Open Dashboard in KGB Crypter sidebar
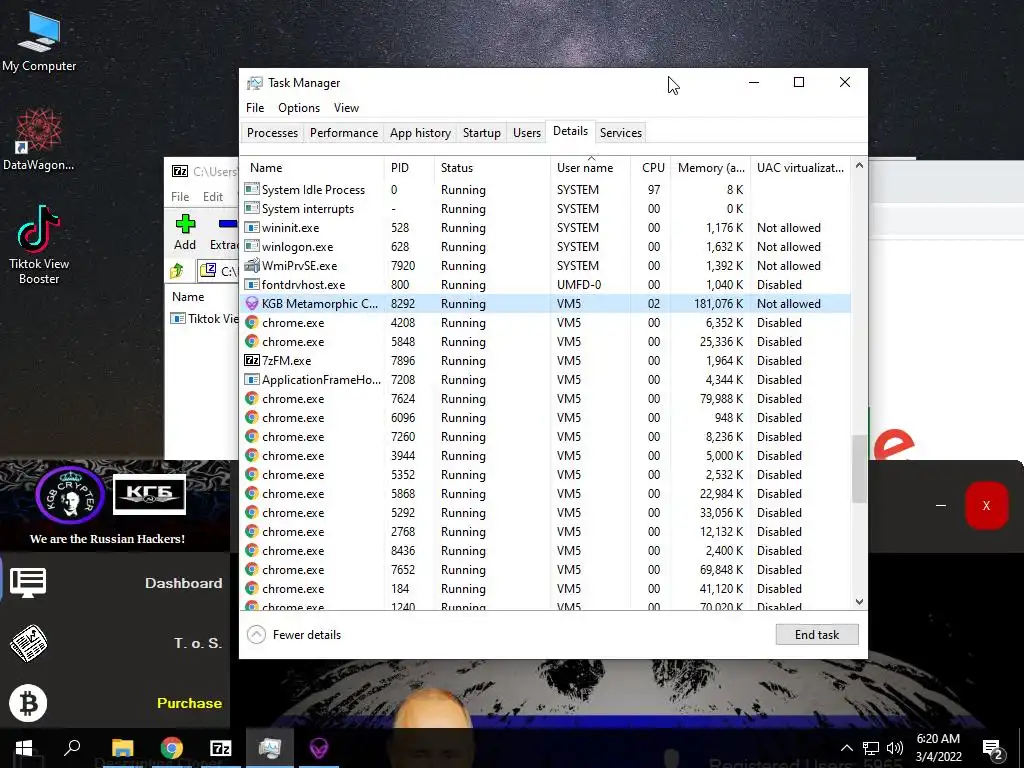The width and height of the screenshot is (1024, 768). click(x=184, y=583)
